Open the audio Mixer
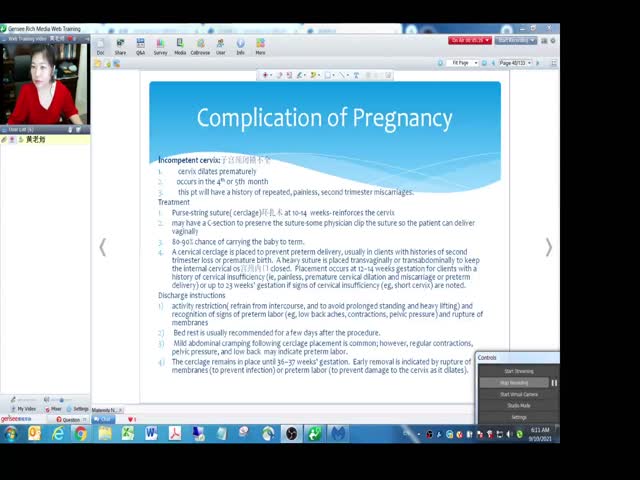 pos(53,409)
